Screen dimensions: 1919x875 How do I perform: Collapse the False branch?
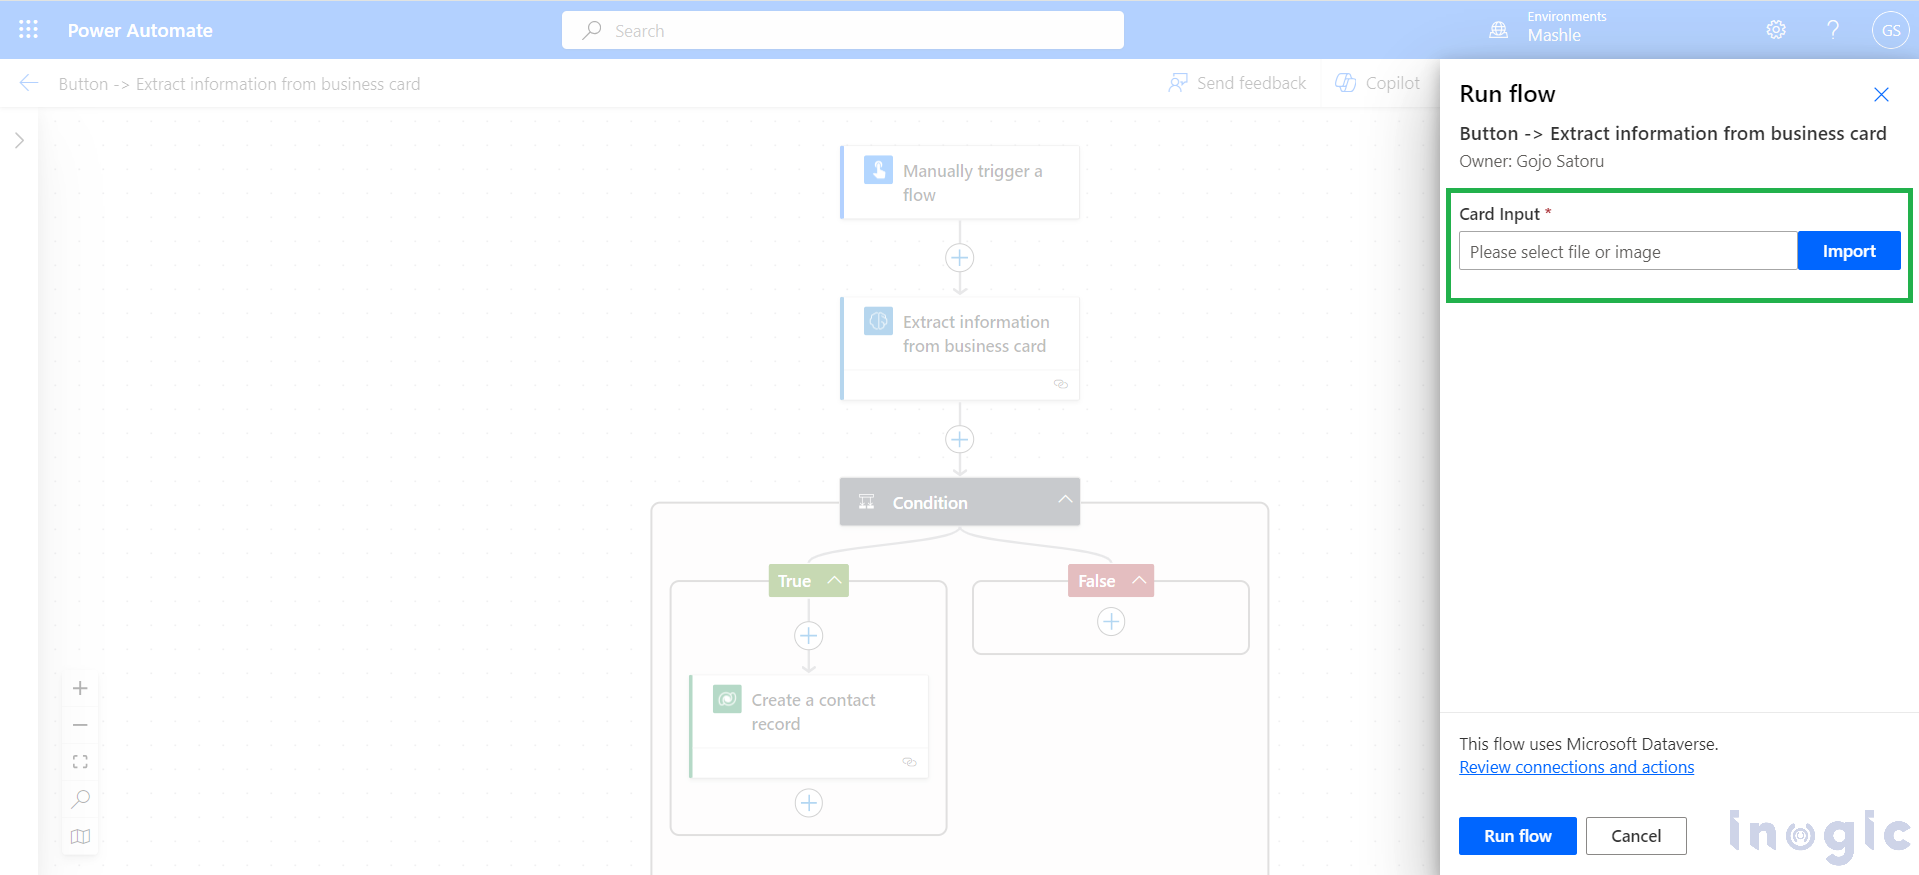[x=1139, y=580]
